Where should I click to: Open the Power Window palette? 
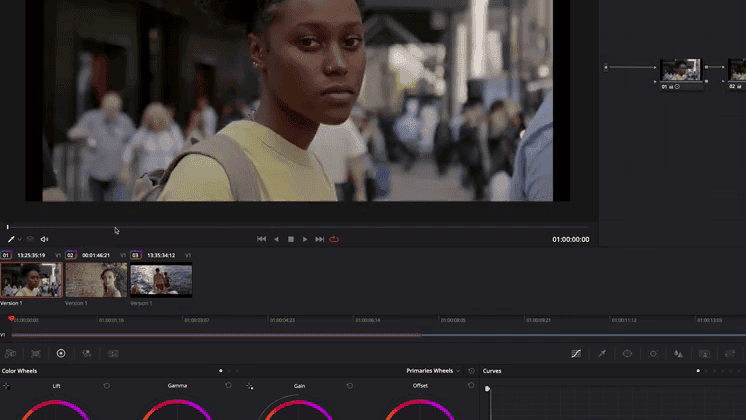tap(628, 353)
